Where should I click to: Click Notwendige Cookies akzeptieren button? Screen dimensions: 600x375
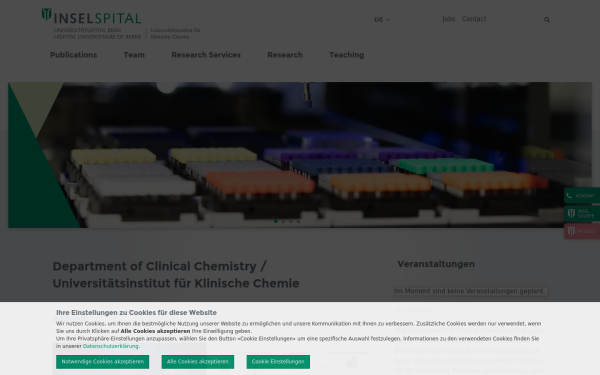point(103,362)
